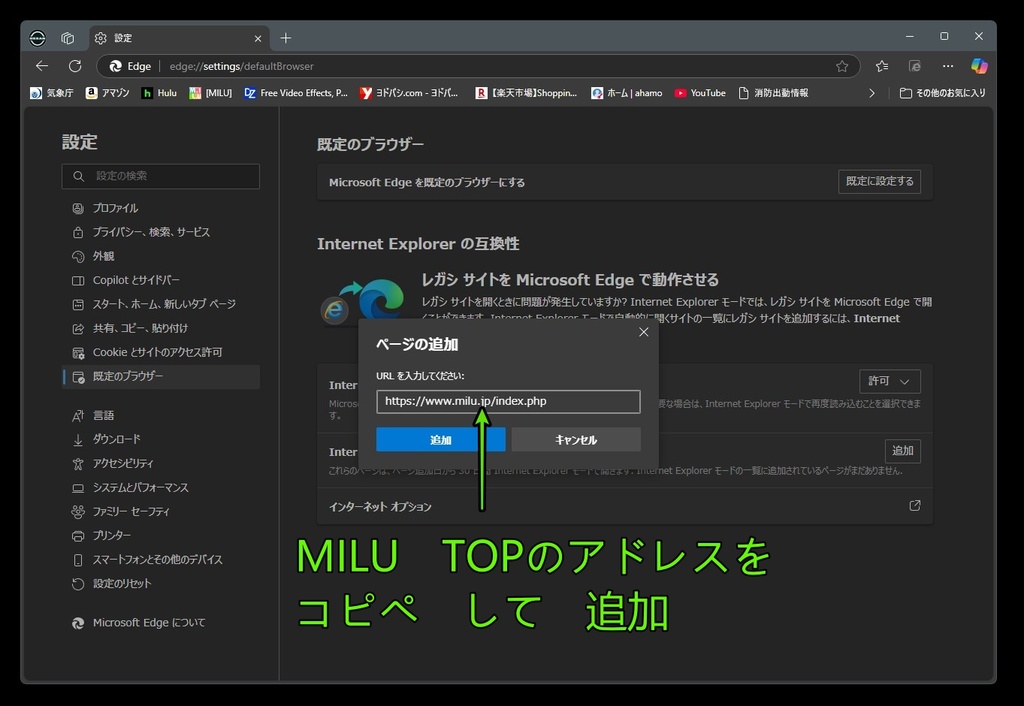Open スタート、ホーム、新しいタブ ページ settings
The width and height of the screenshot is (1024, 706).
(161, 304)
